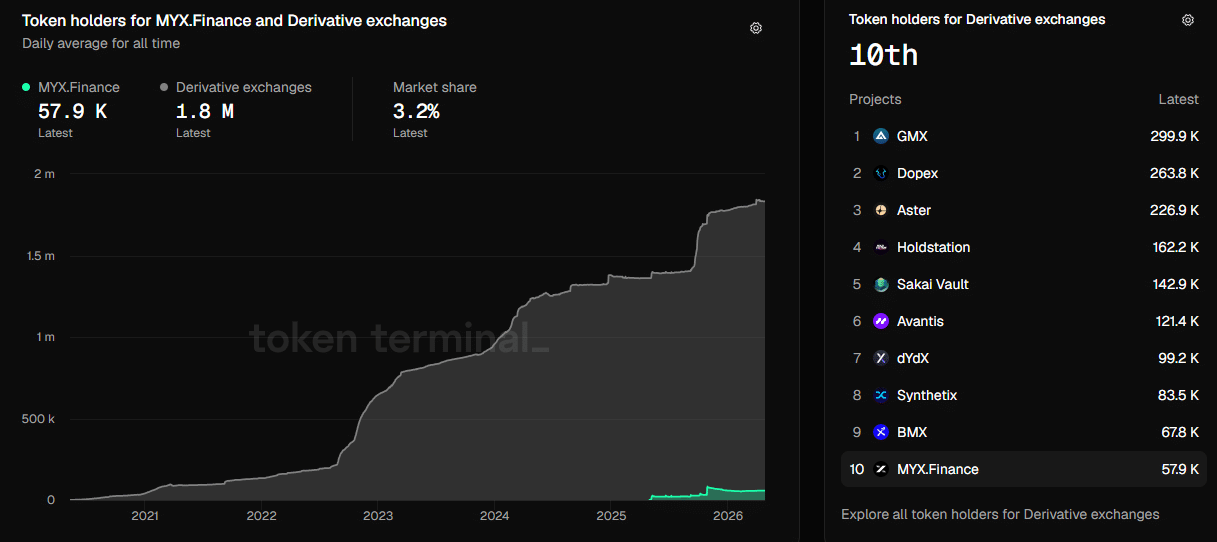Click the Holdstation logo icon
The width and height of the screenshot is (1217, 542).
(x=881, y=247)
